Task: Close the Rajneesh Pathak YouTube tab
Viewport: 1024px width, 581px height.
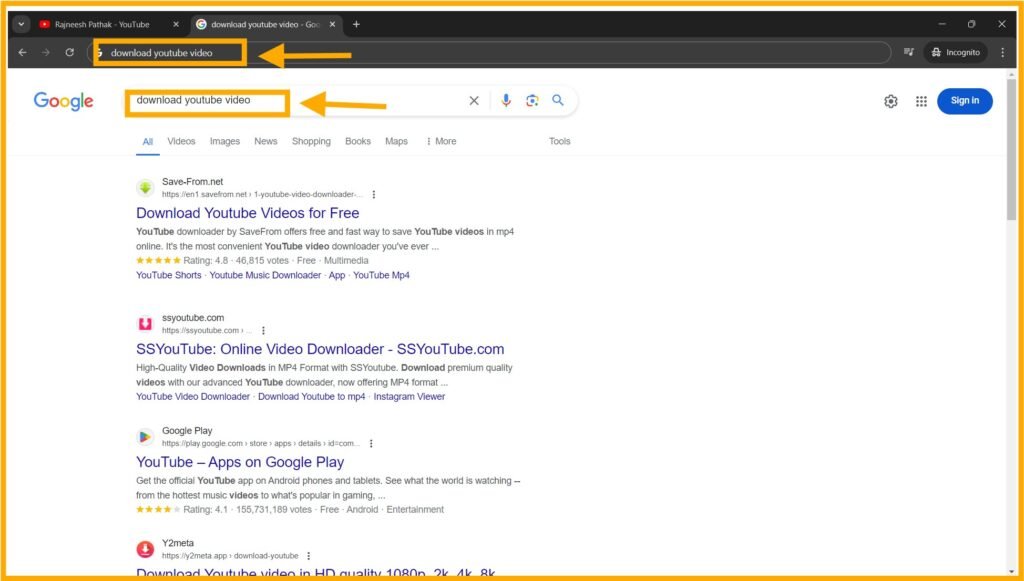Action: [x=176, y=24]
